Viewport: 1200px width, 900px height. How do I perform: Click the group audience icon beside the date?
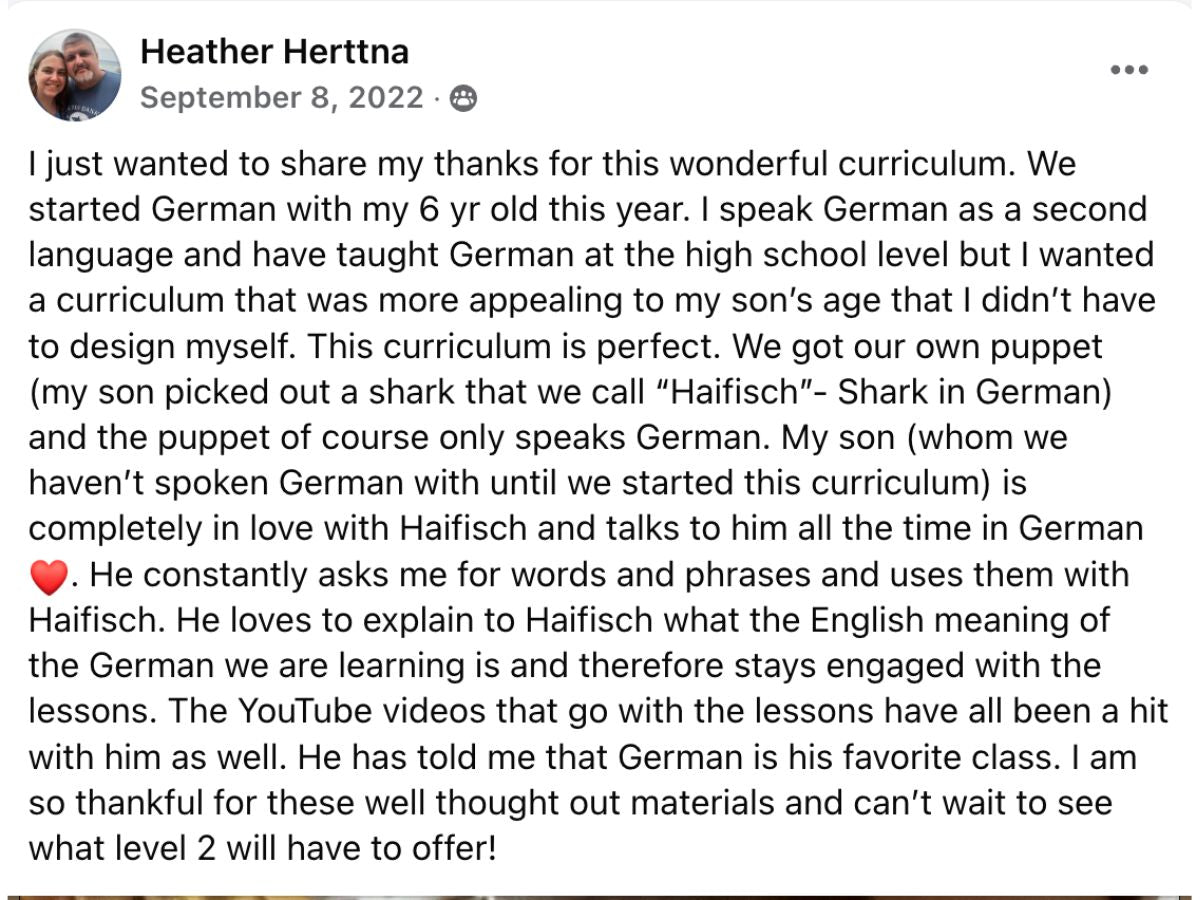pyautogui.click(x=463, y=98)
